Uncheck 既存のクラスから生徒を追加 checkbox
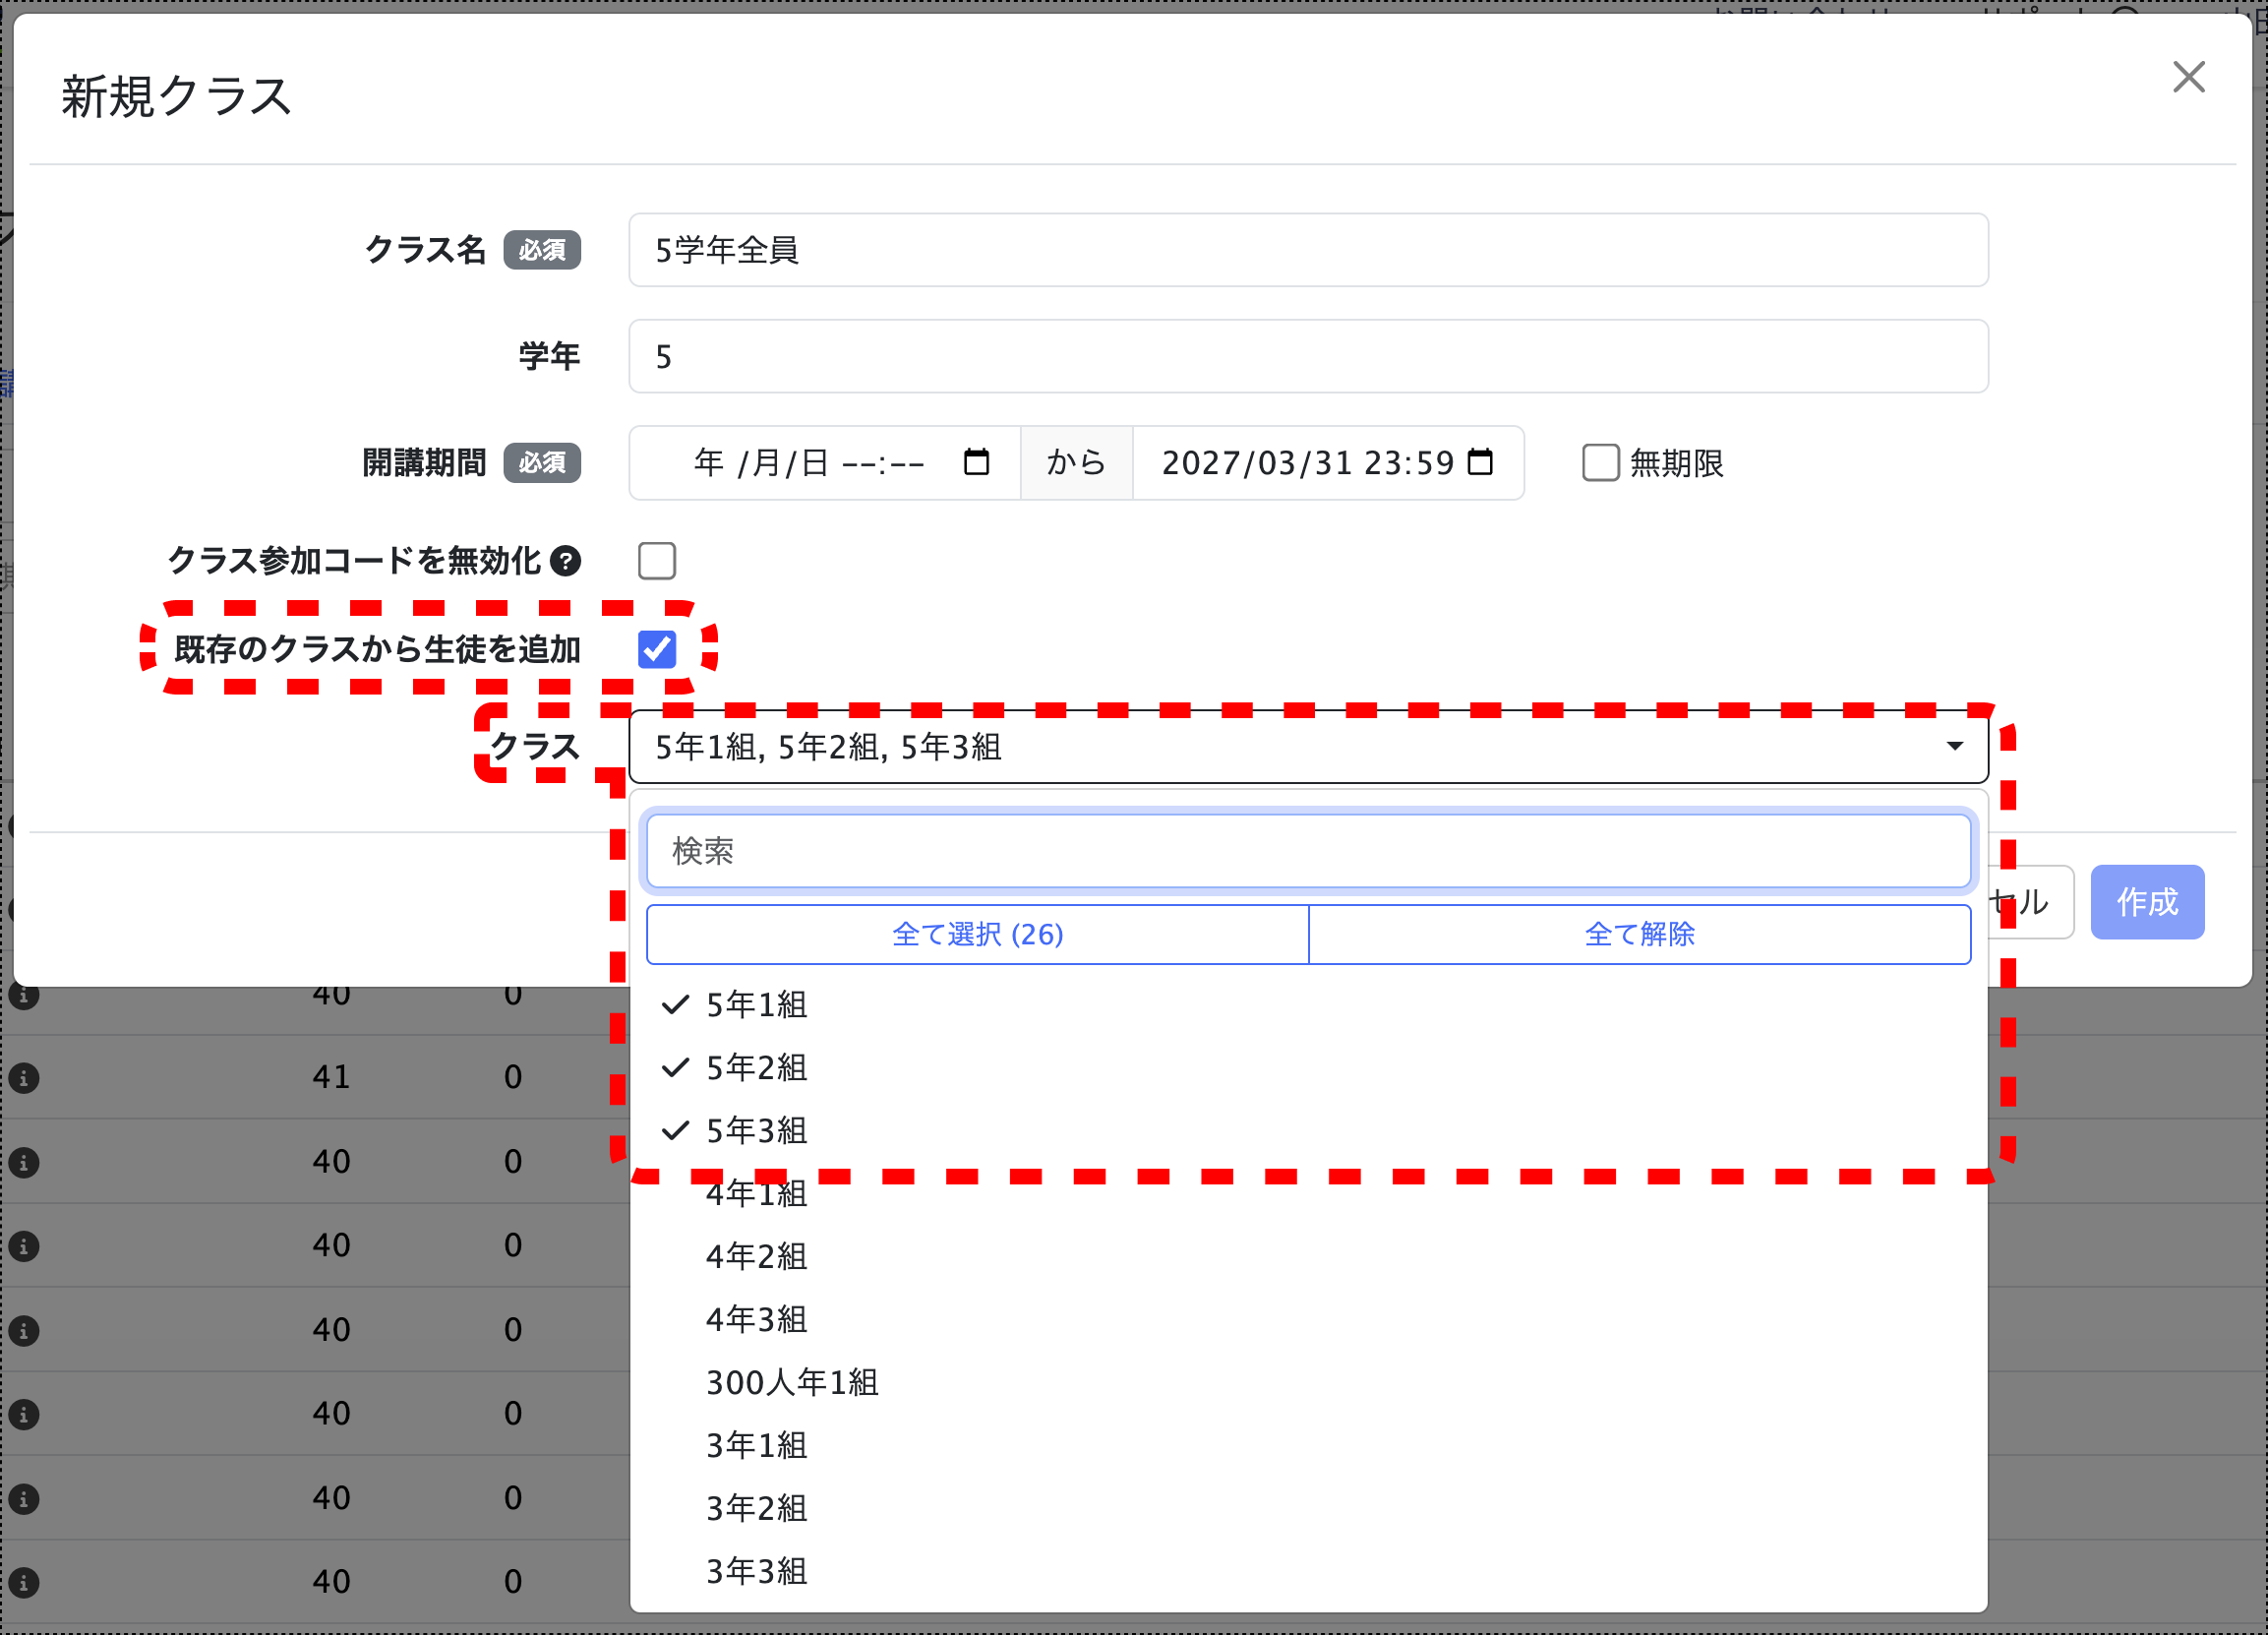Viewport: 2268px width, 1635px height. point(657,649)
